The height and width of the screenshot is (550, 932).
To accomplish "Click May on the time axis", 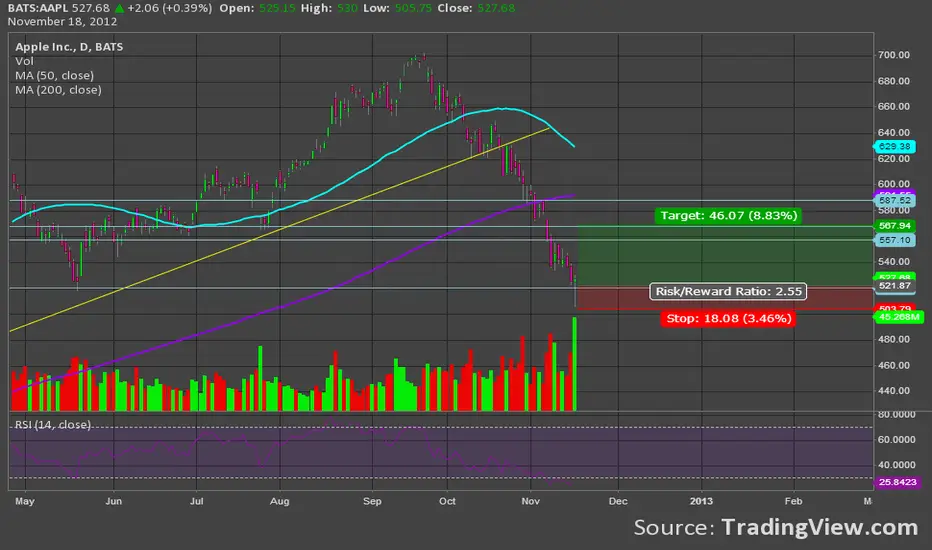I will click(24, 501).
